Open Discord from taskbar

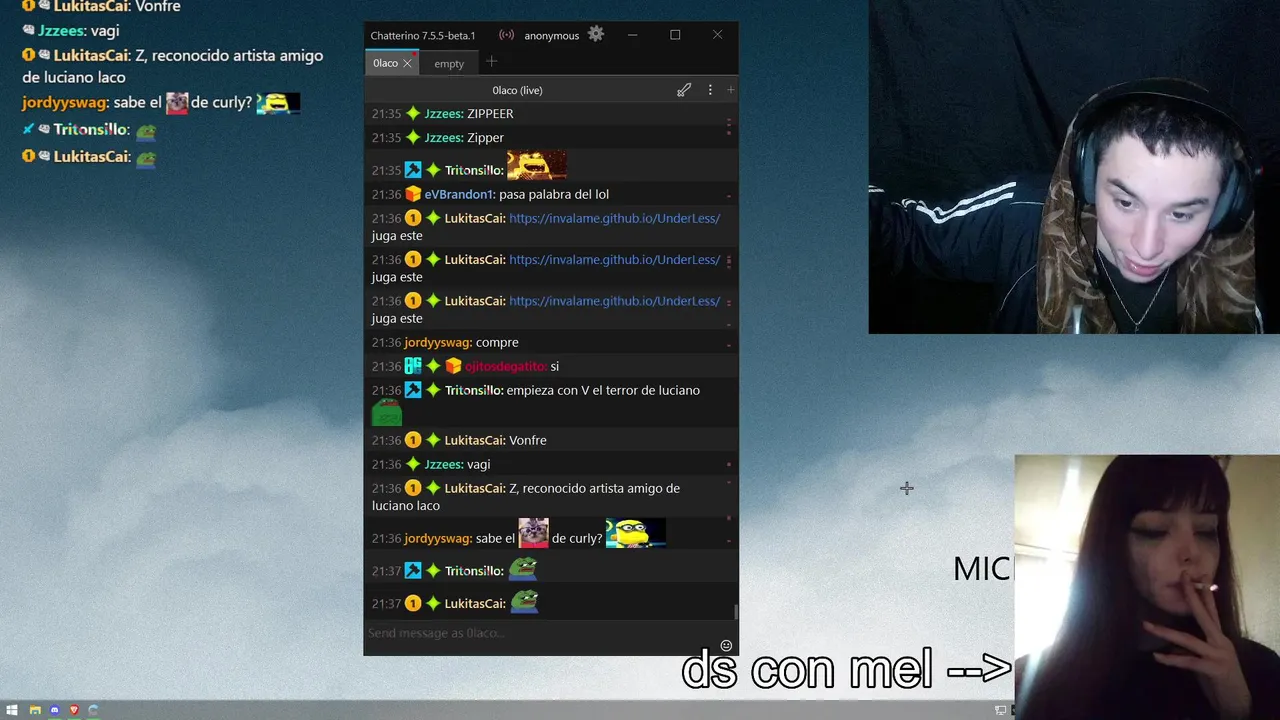55,710
